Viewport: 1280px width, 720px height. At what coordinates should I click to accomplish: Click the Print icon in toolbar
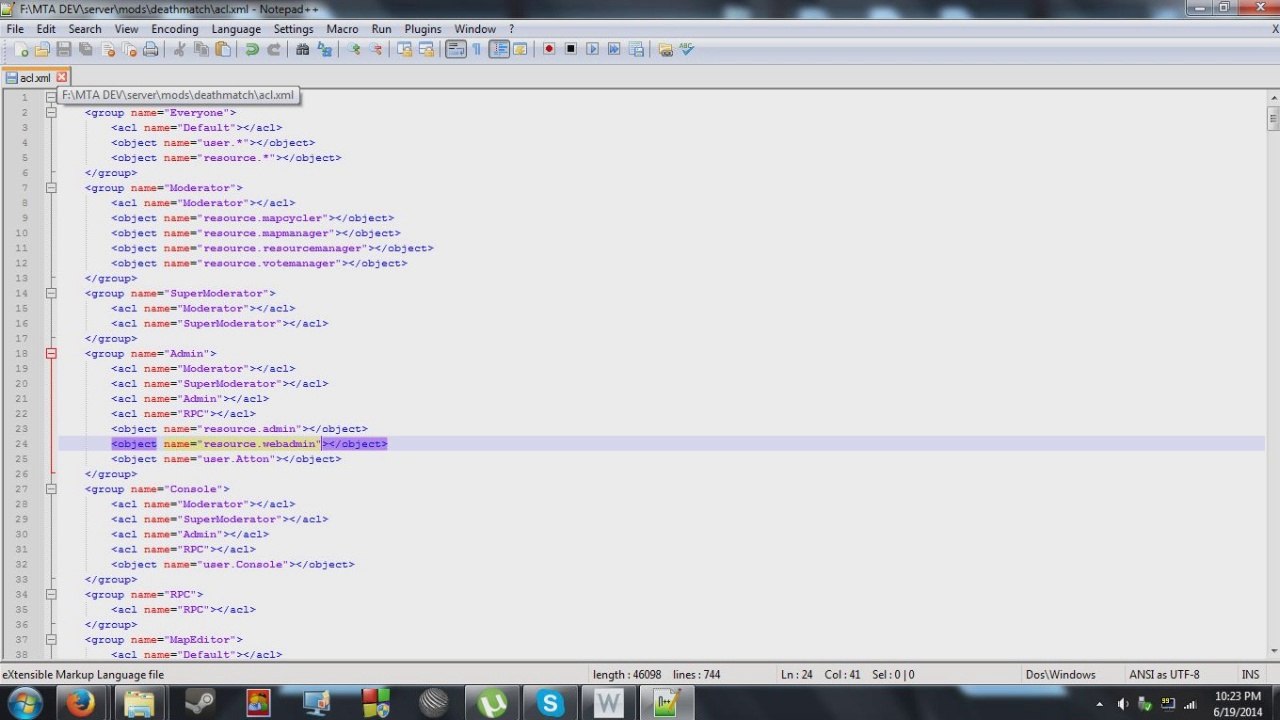(x=150, y=49)
